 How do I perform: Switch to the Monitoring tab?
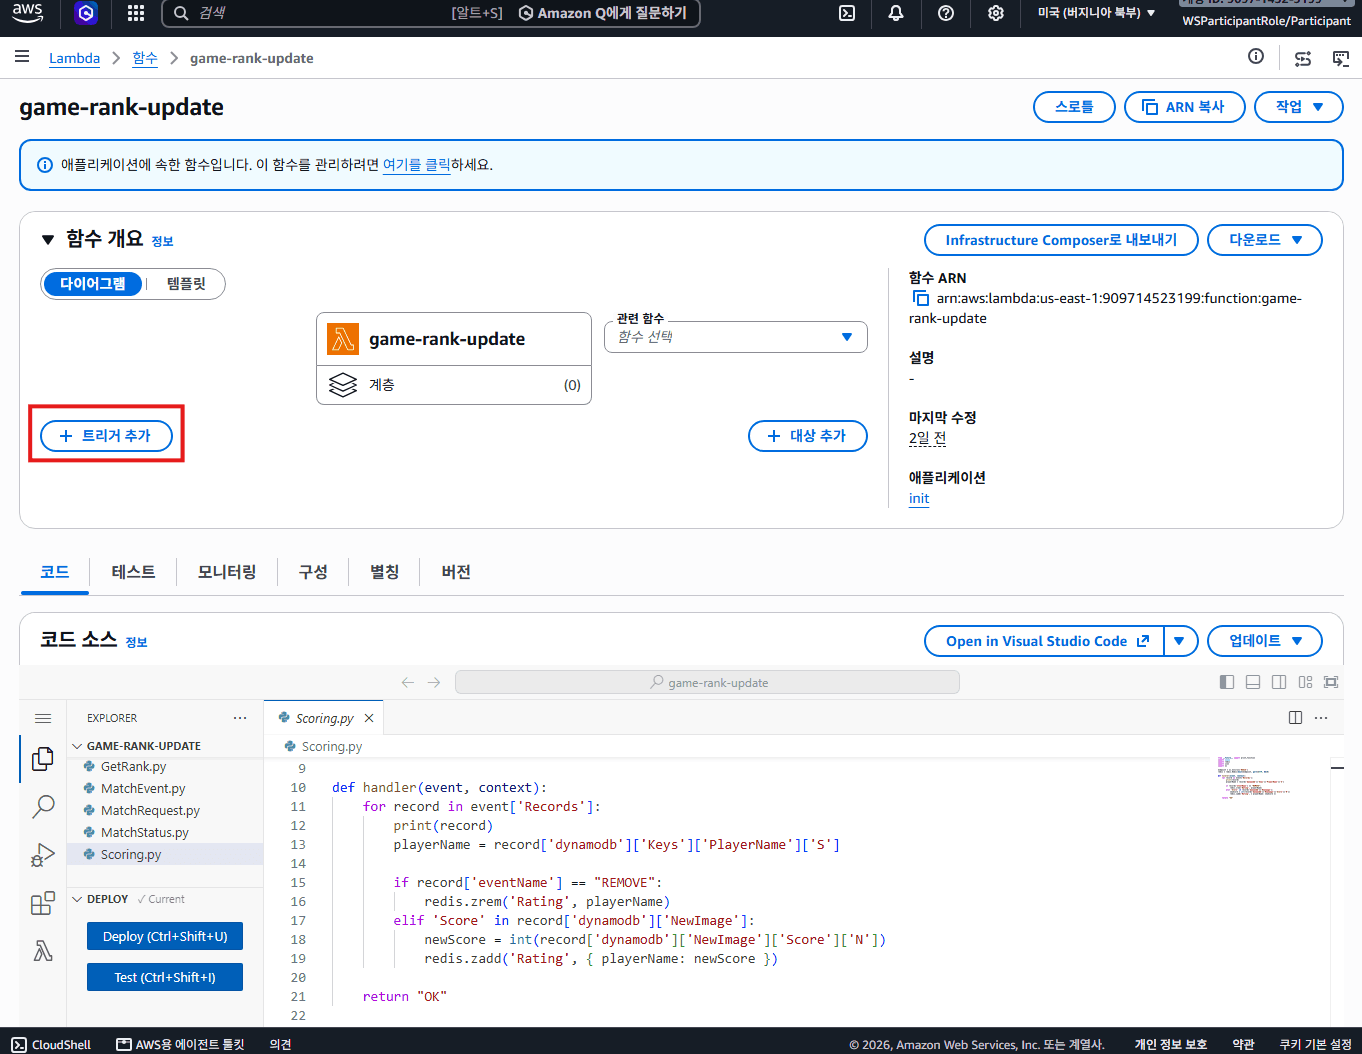tap(227, 572)
